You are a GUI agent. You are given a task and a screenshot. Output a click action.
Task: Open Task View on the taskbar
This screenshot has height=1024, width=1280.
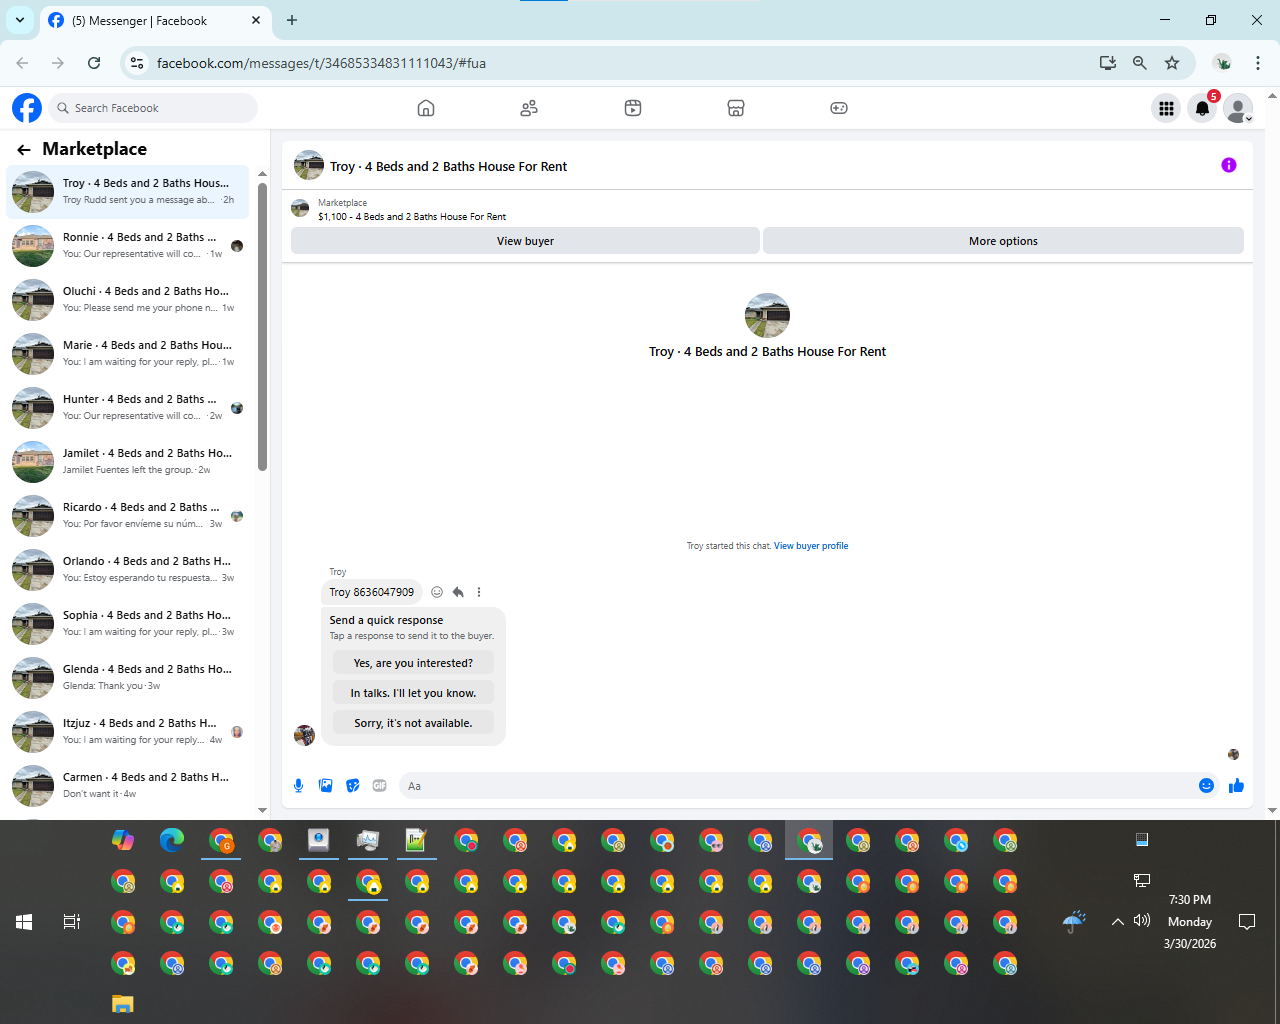72,922
